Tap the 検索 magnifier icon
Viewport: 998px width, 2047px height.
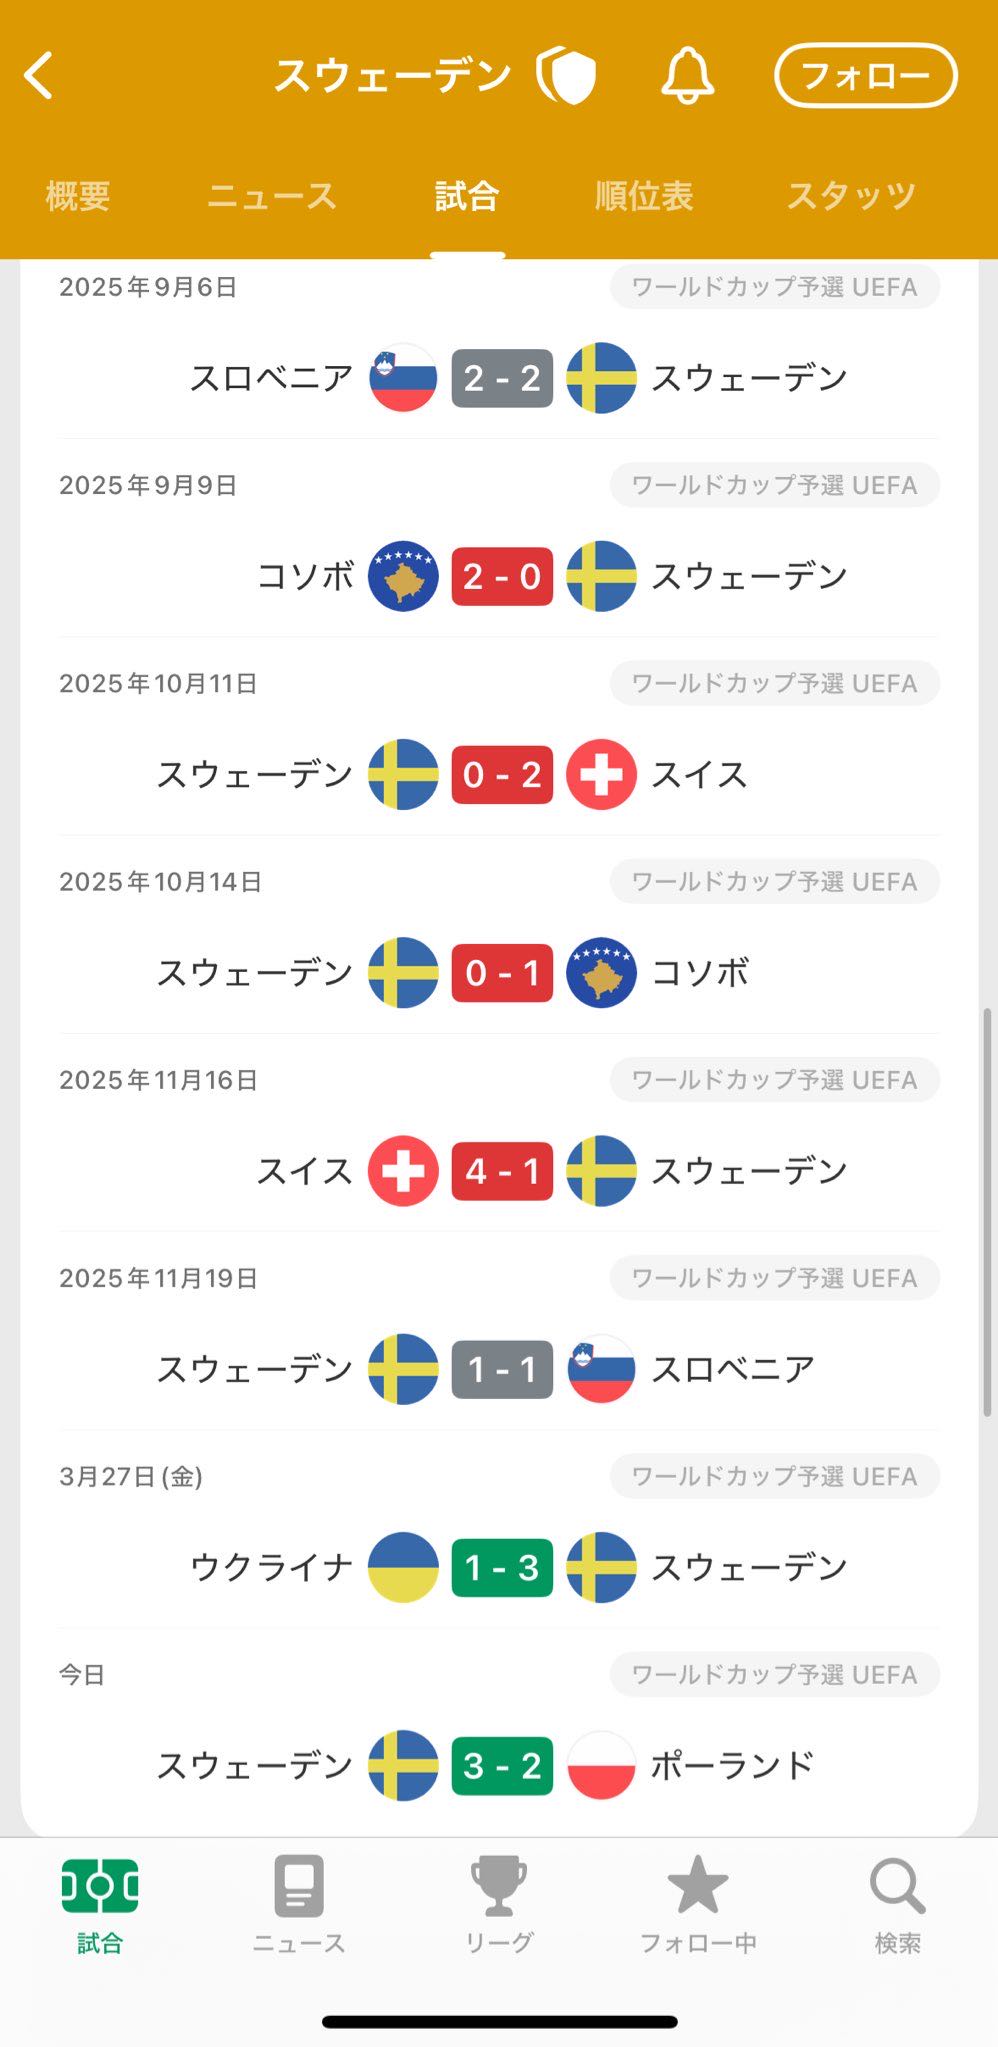coord(897,1887)
